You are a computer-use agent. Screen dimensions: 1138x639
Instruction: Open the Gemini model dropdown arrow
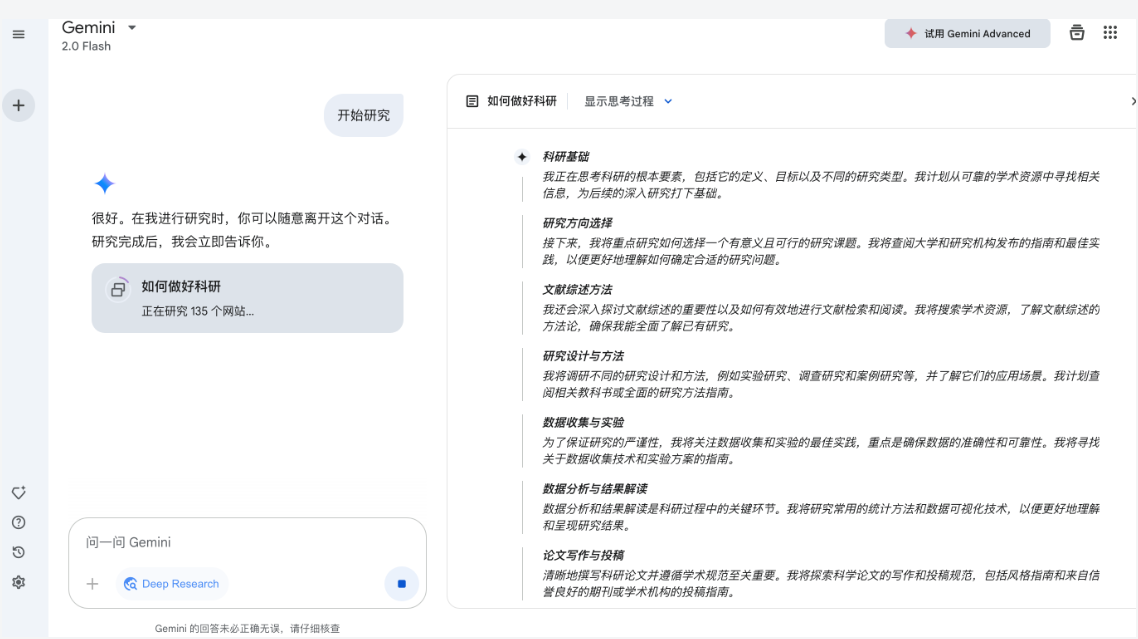[x=132, y=28]
